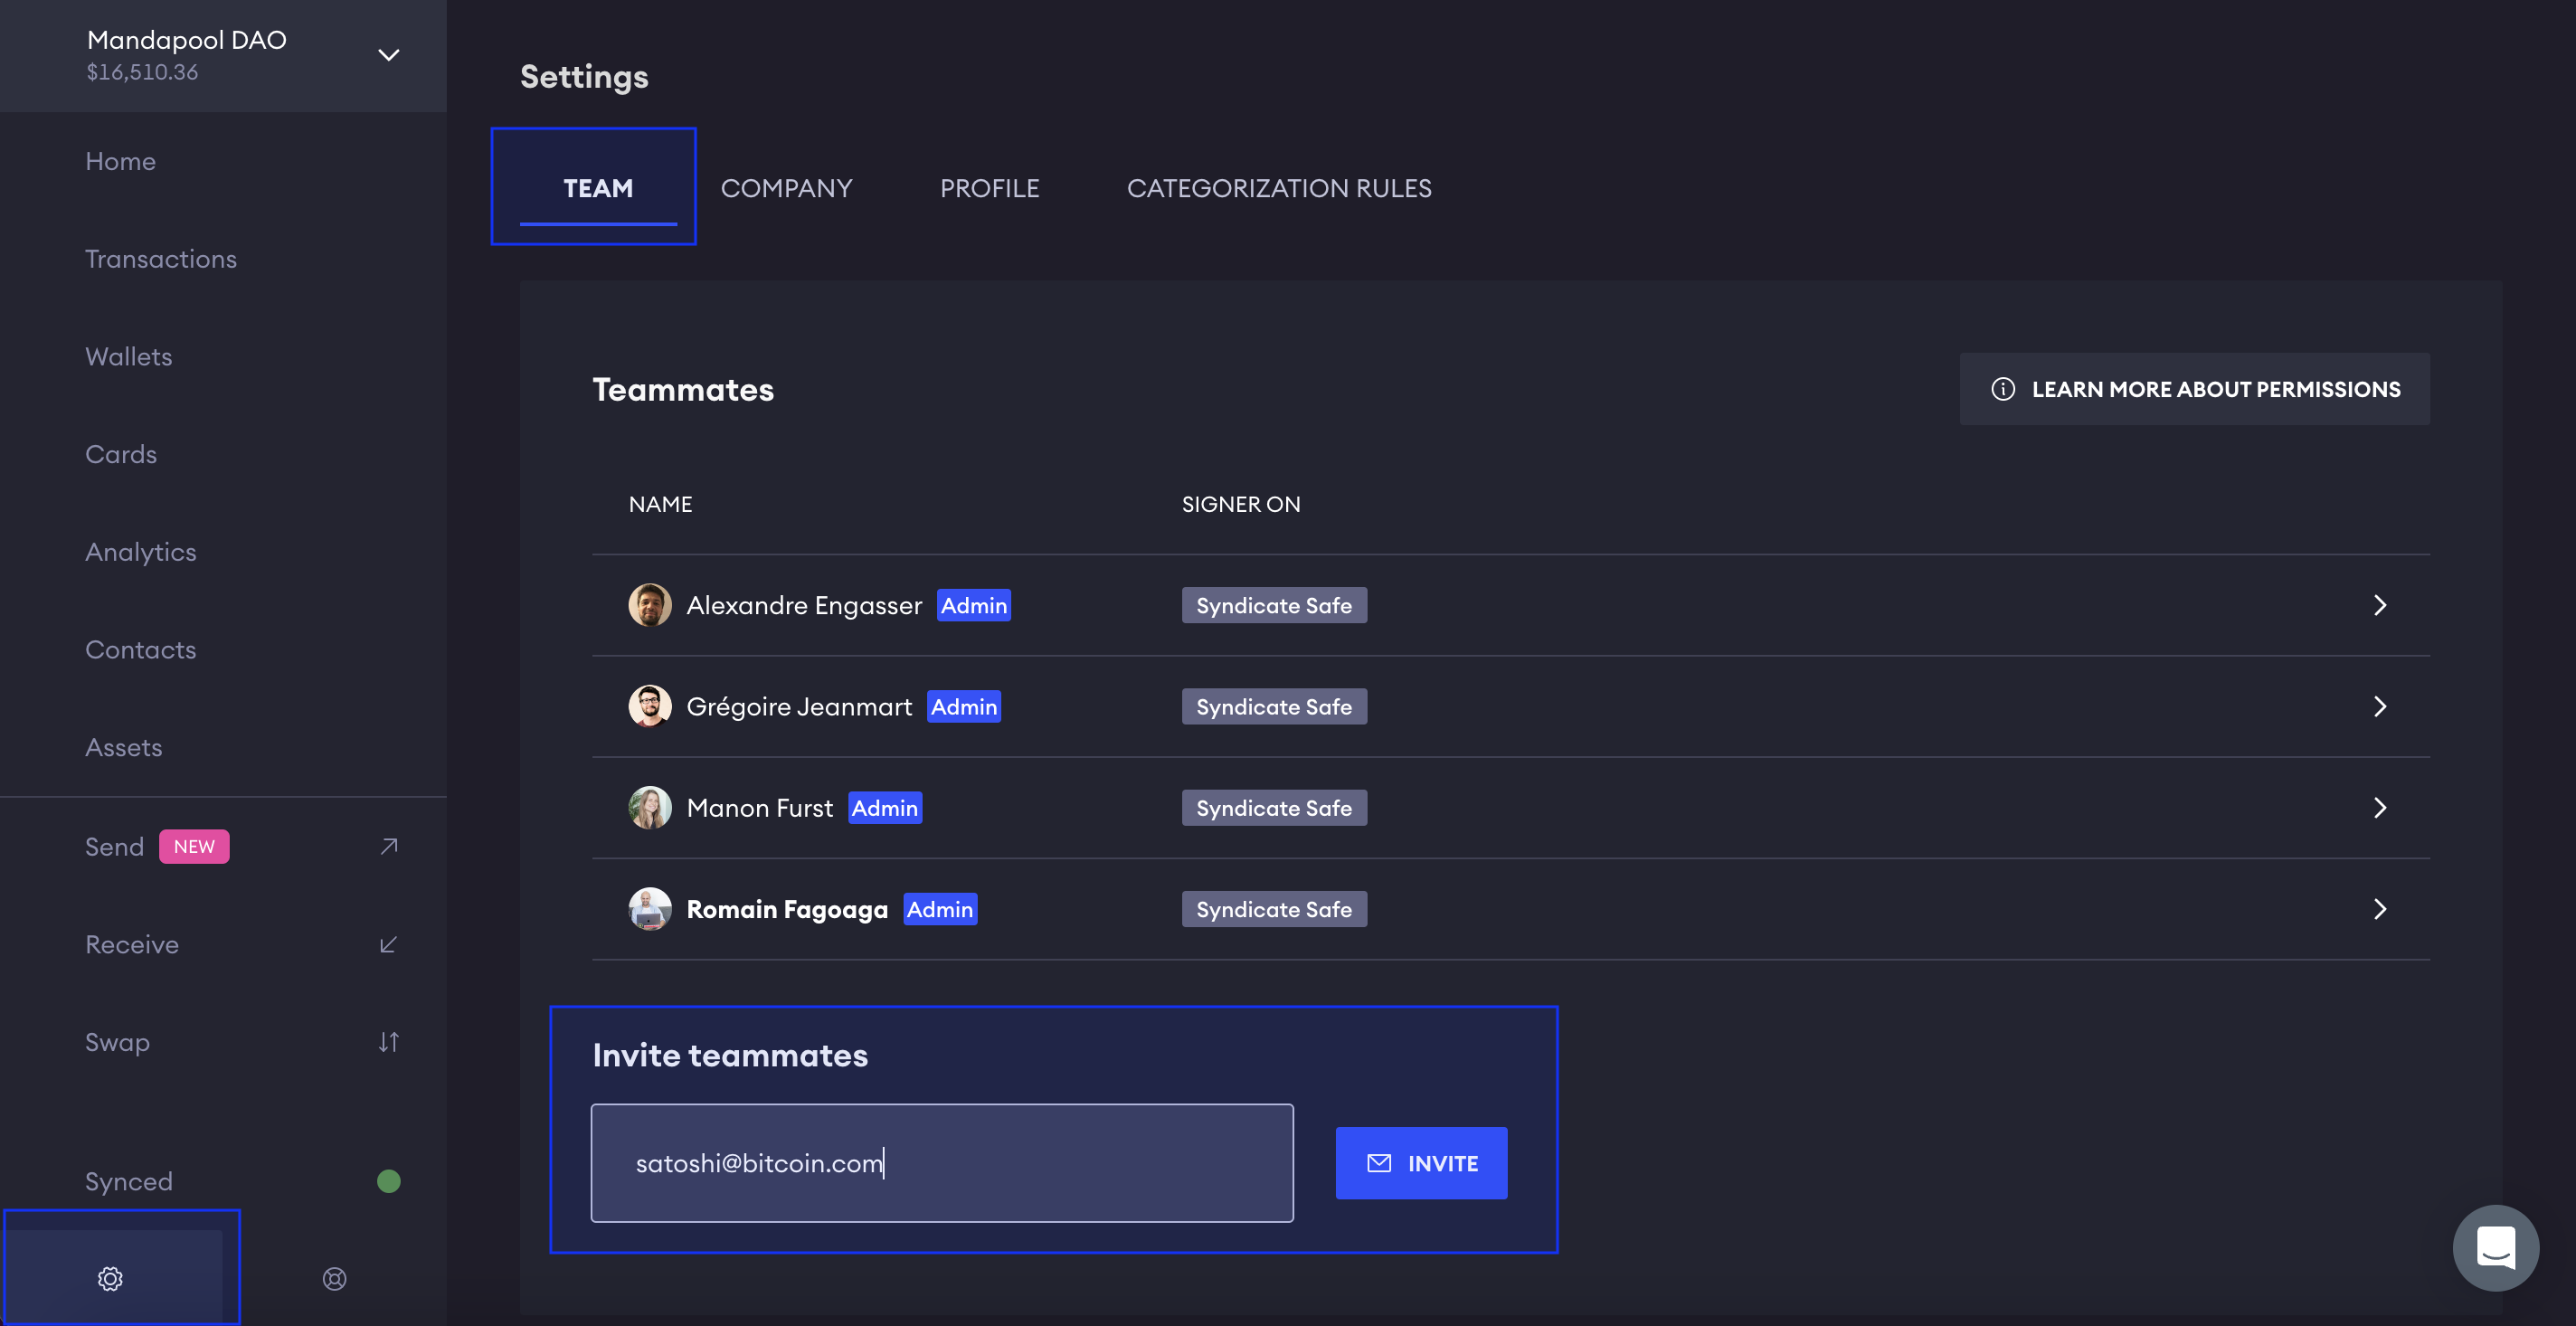Switch to the Company tab
Screen dimensions: 2576x1326
[x=786, y=188]
